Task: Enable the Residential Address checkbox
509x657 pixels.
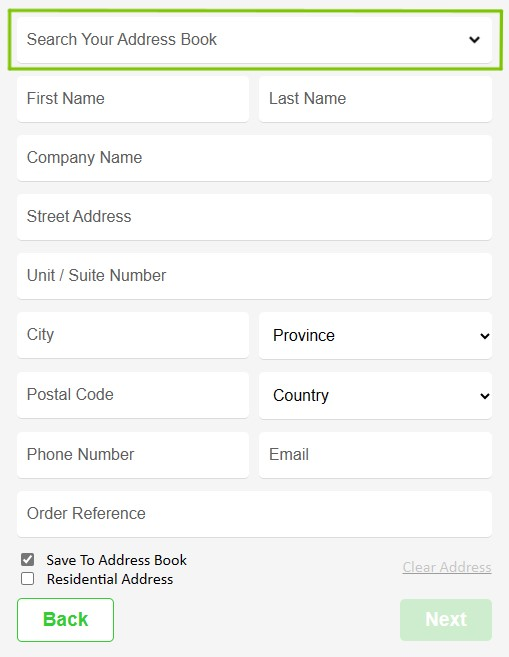Action: (x=28, y=579)
